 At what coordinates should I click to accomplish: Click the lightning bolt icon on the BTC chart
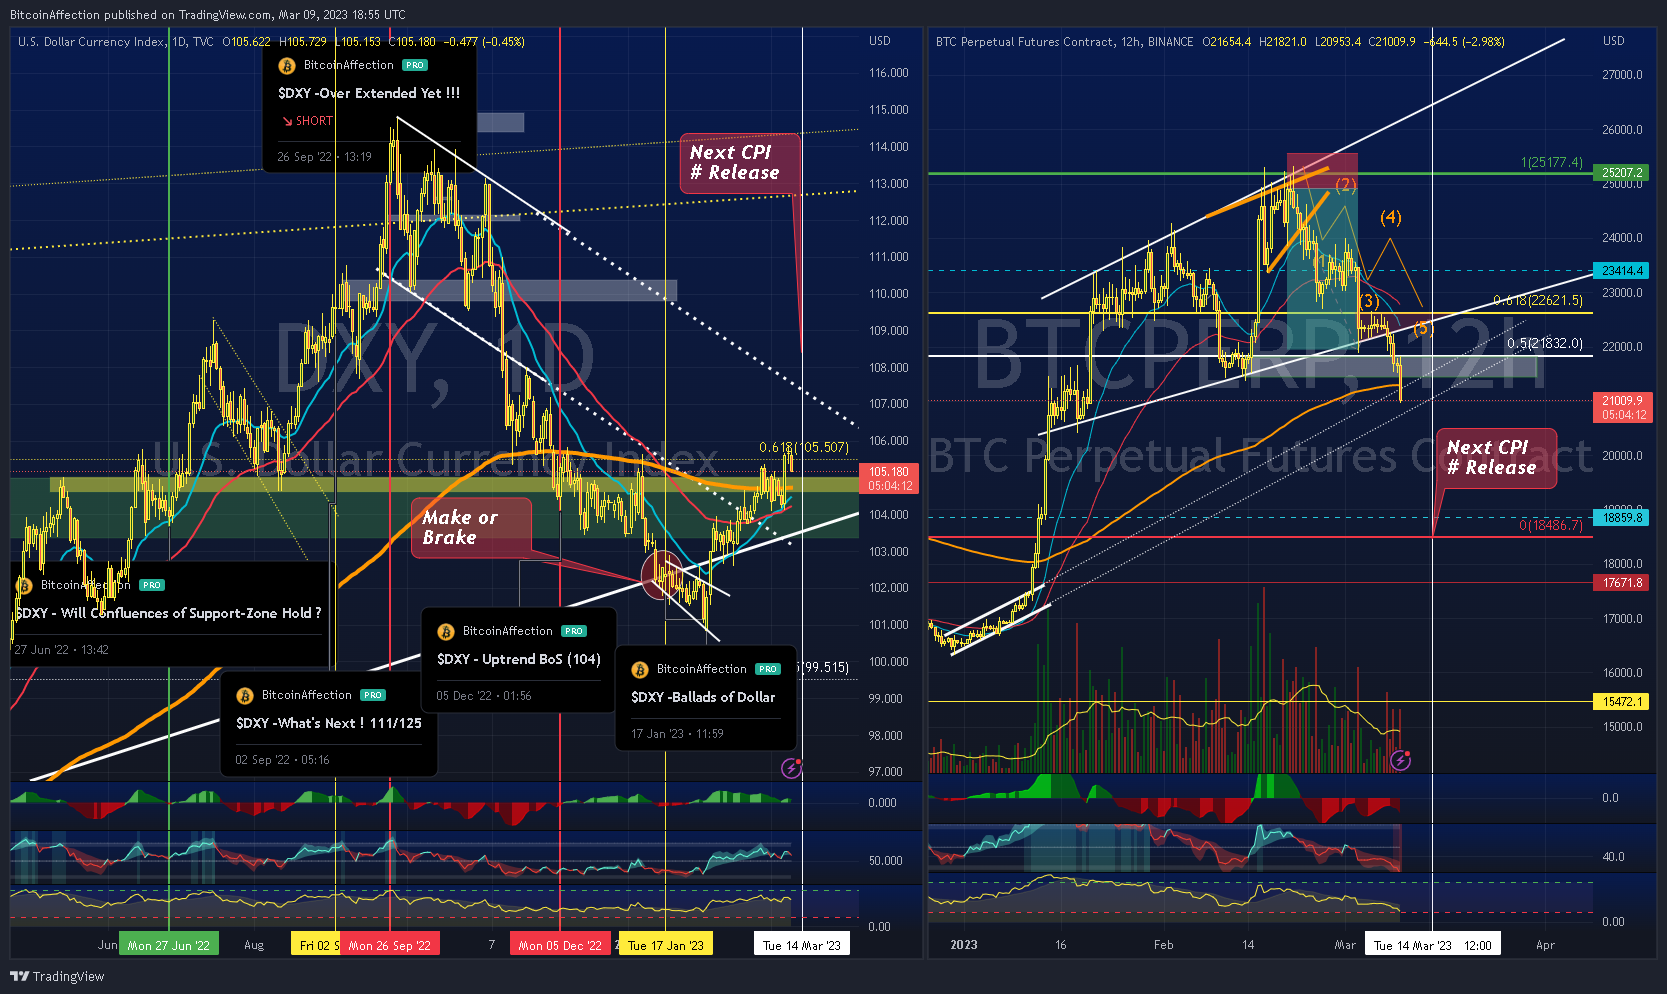[x=1400, y=761]
